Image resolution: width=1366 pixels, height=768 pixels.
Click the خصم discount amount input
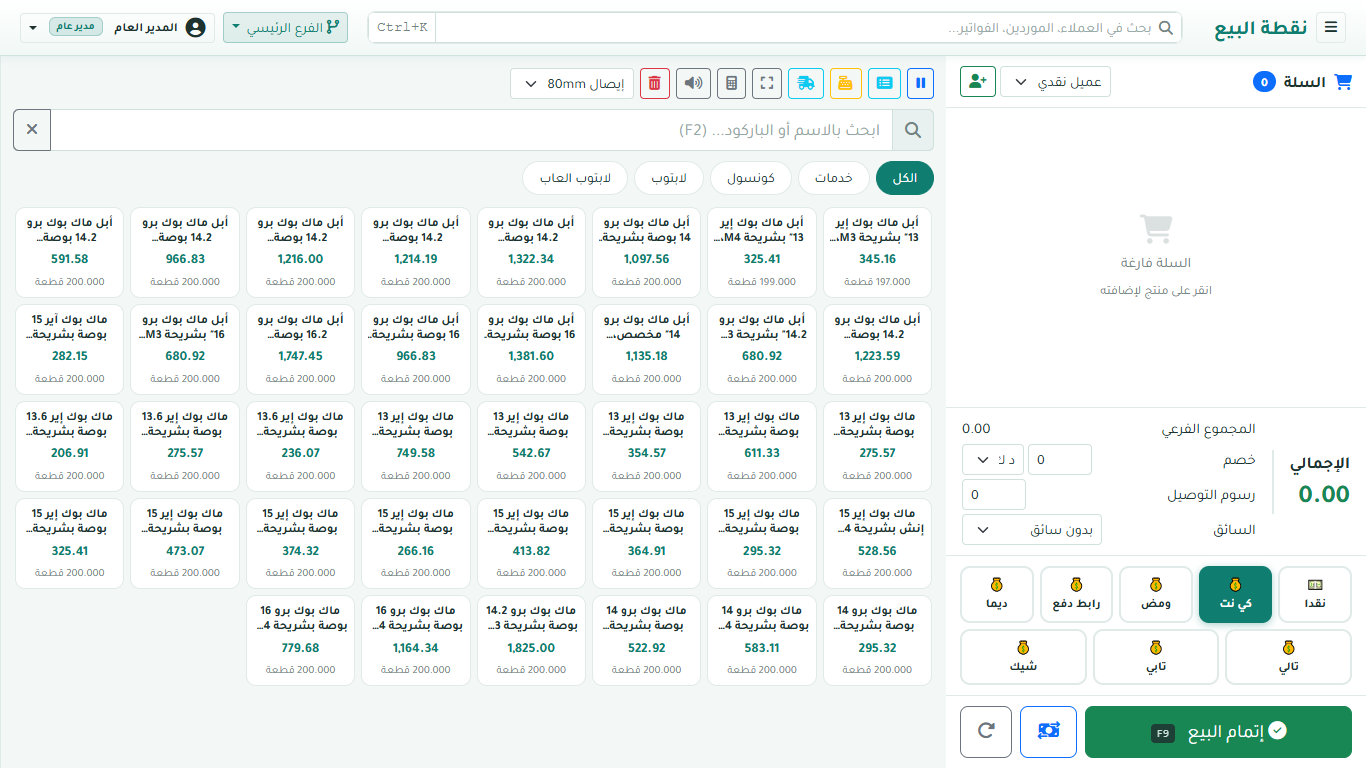click(1060, 460)
